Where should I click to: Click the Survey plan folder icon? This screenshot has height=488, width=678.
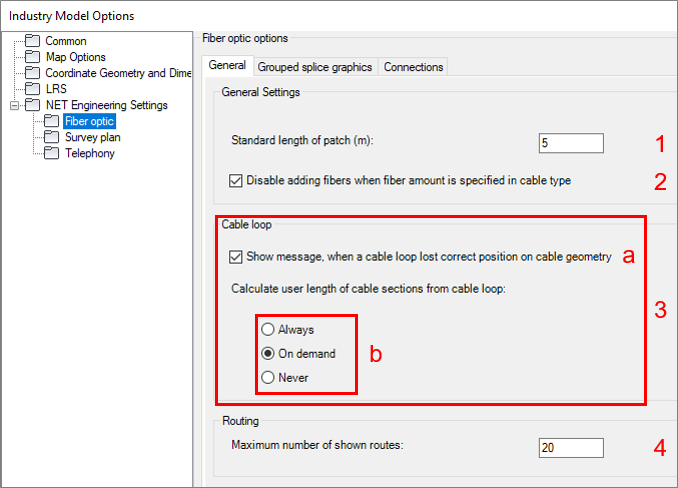(51, 137)
